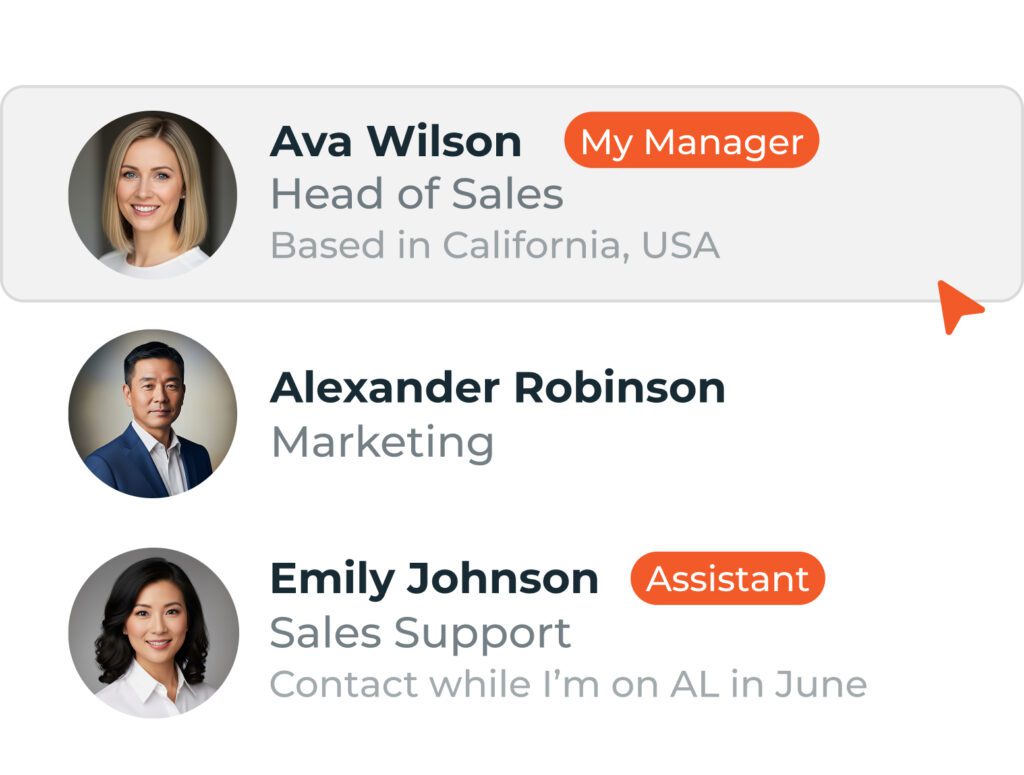Open the Ava Wilson name link
1024x775 pixels.
click(396, 141)
